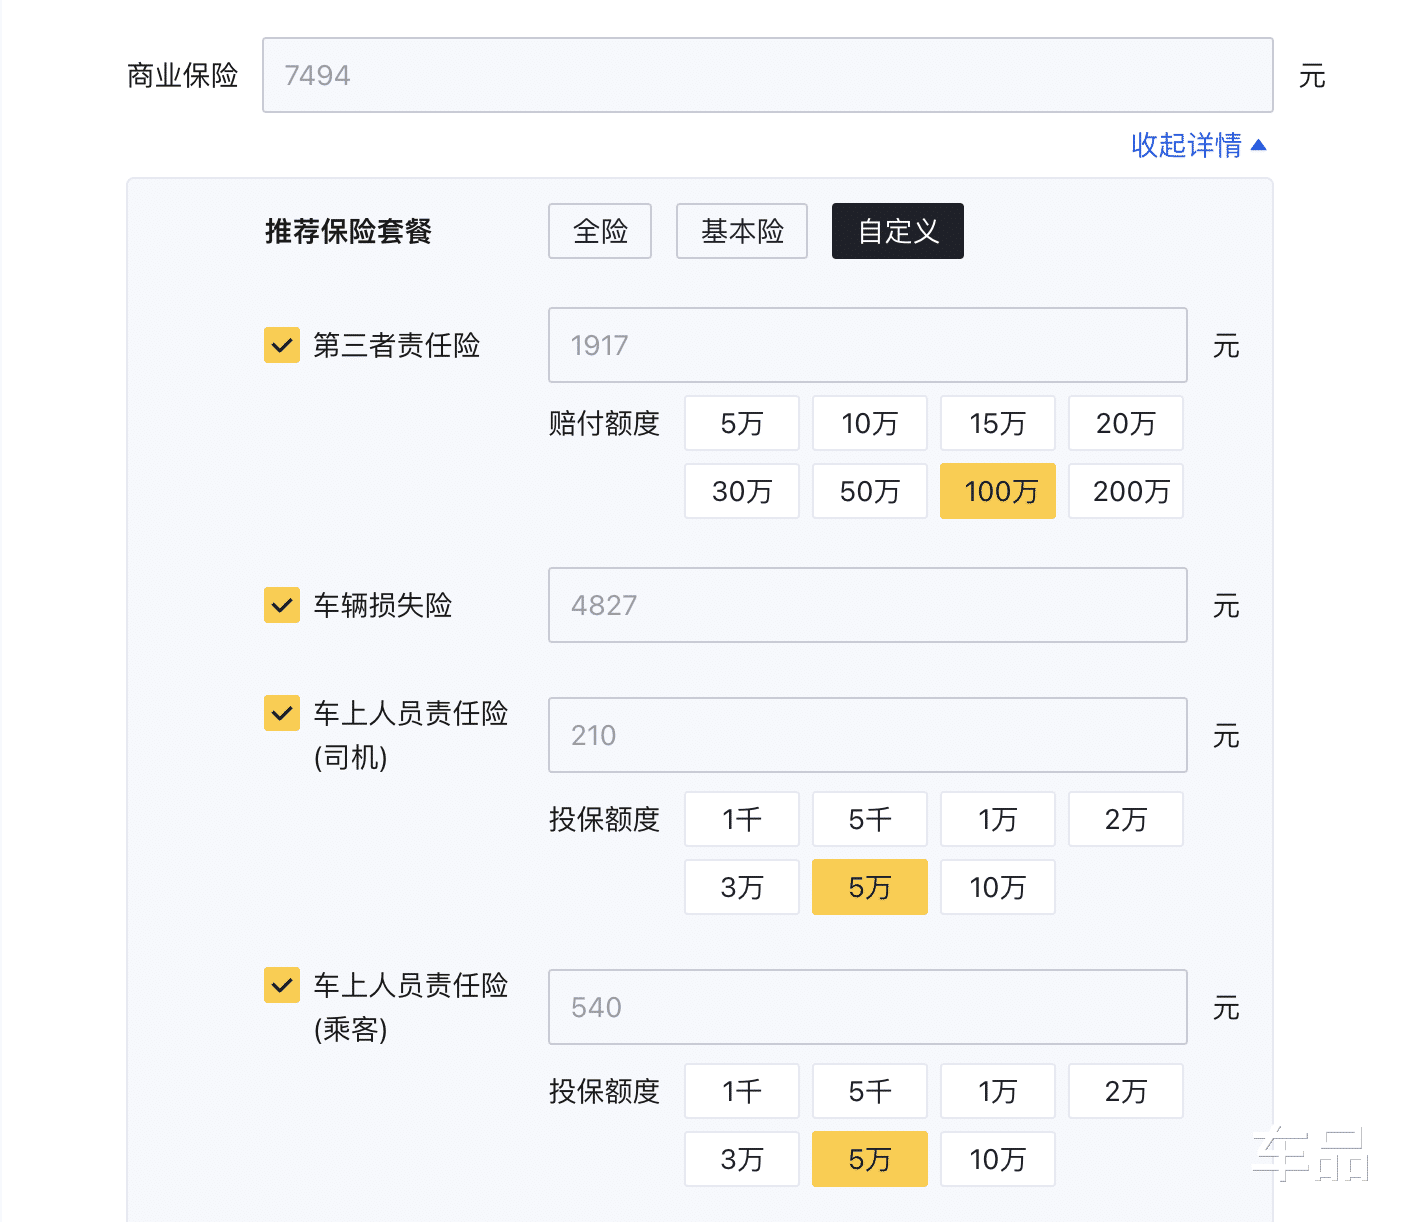Uncheck the 第三者责任险 checkbox

click(282, 345)
